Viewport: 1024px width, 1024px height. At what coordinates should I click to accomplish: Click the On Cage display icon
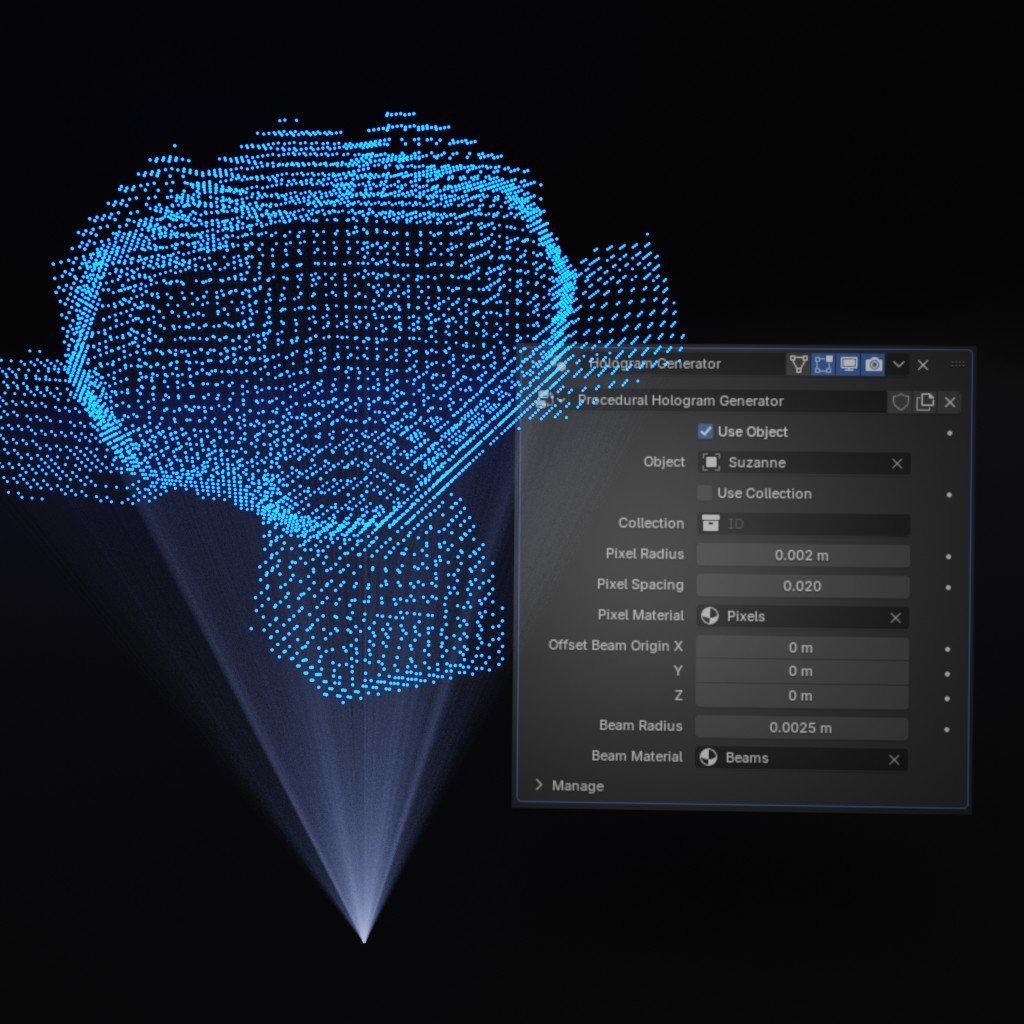[798, 365]
